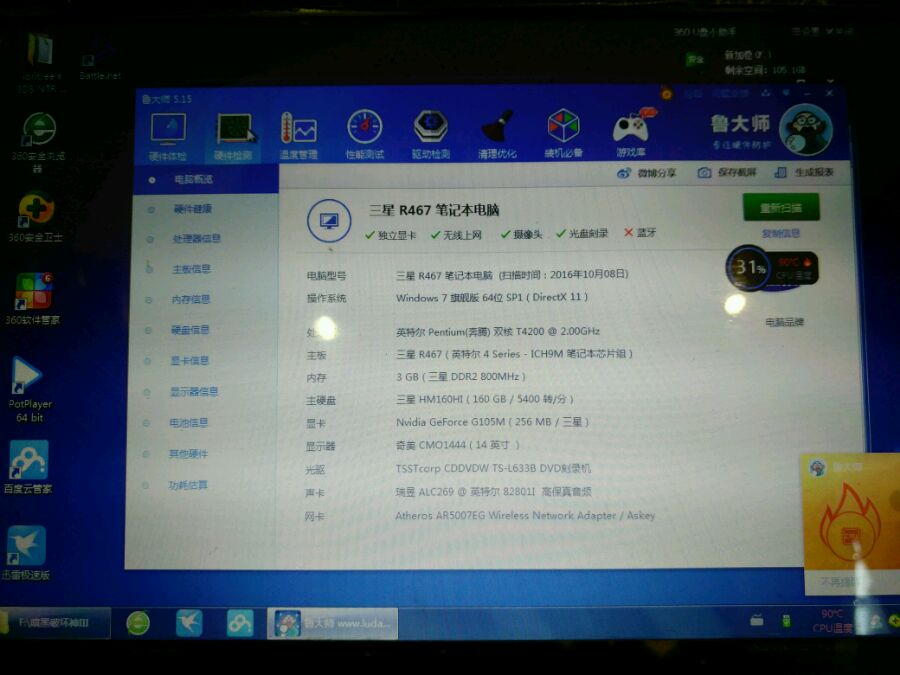Click the 鲁大师 mascot avatar logo
Image resolution: width=900 pixels, height=675 pixels.
806,130
